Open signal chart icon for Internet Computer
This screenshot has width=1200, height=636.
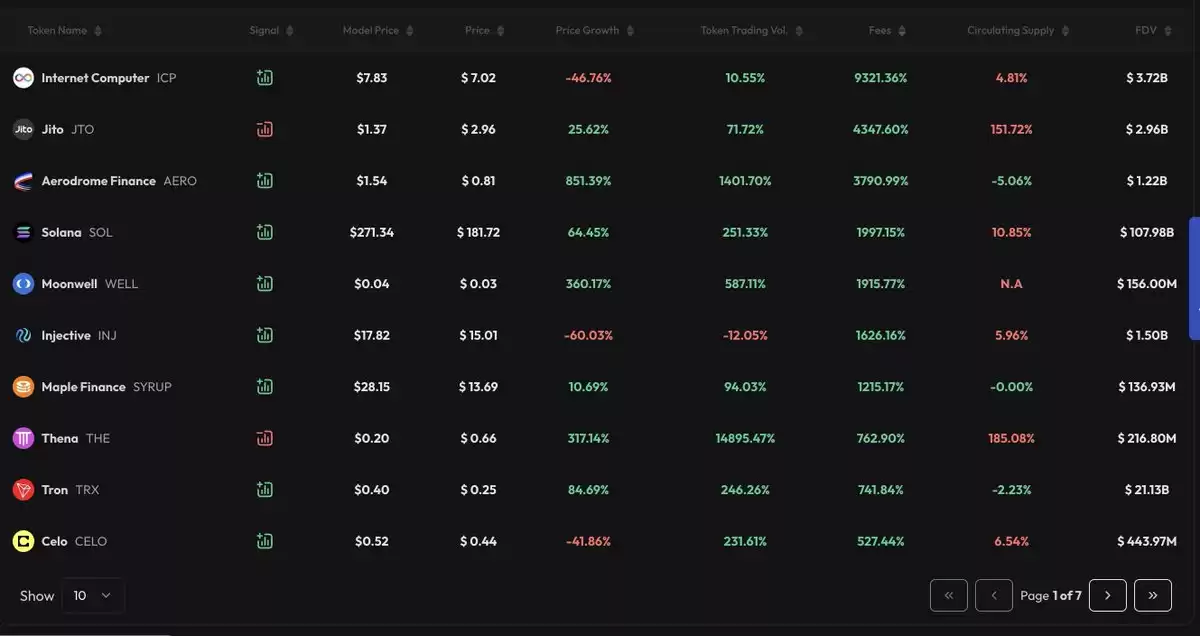(264, 77)
